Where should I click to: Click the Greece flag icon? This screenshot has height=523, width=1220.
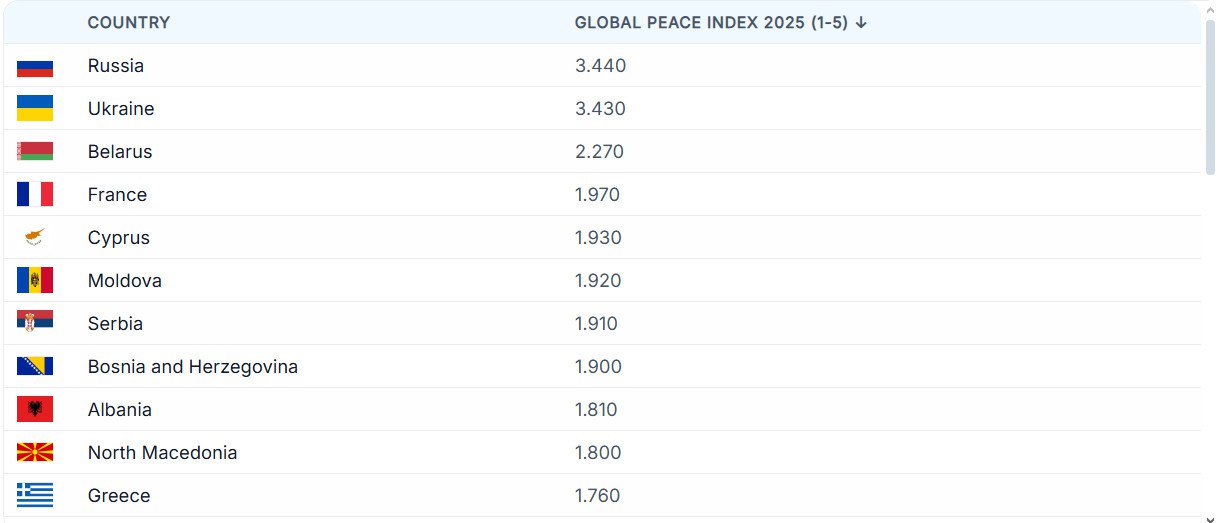click(35, 496)
